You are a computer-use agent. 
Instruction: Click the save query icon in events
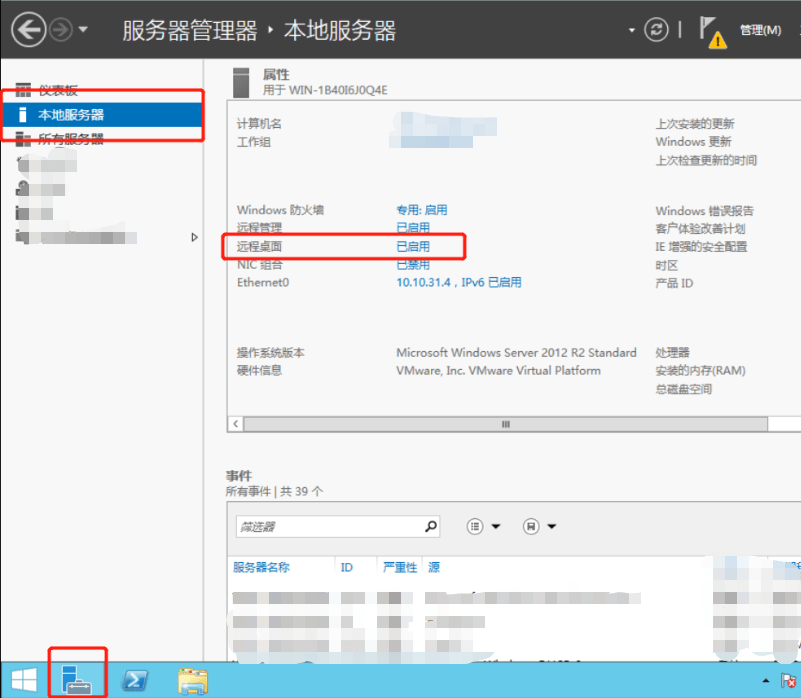(531, 526)
